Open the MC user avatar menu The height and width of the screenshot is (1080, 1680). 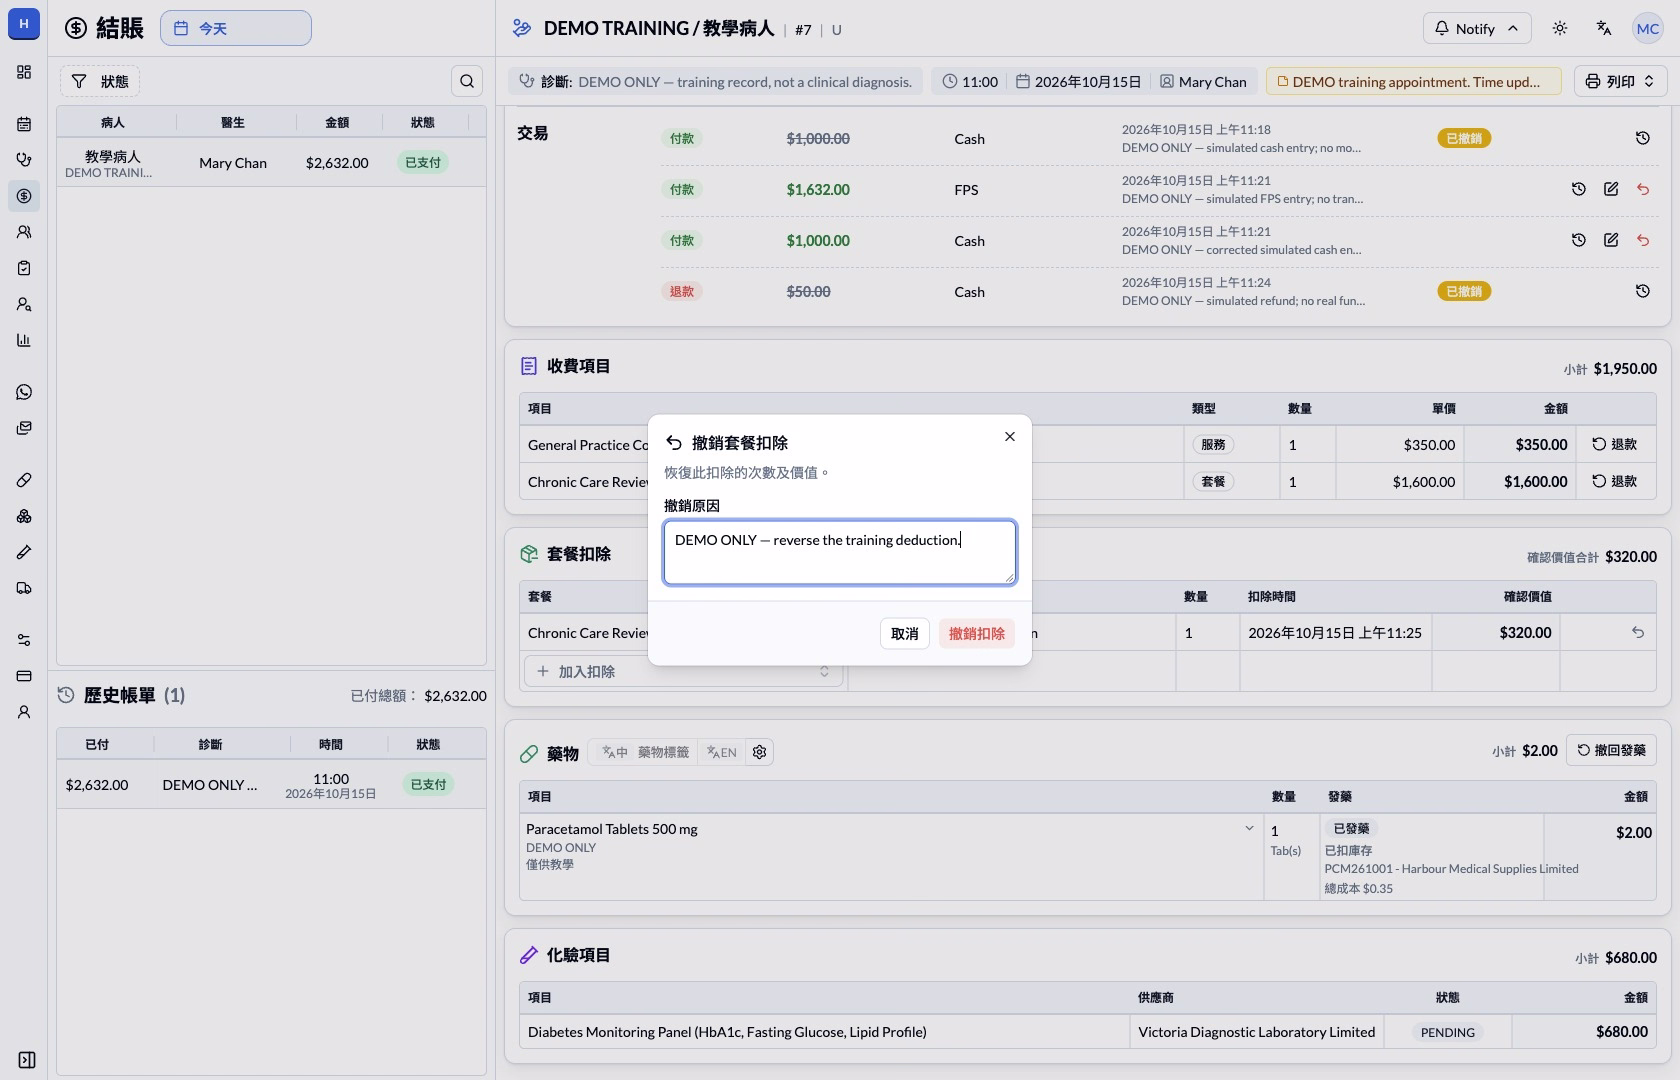click(x=1648, y=28)
